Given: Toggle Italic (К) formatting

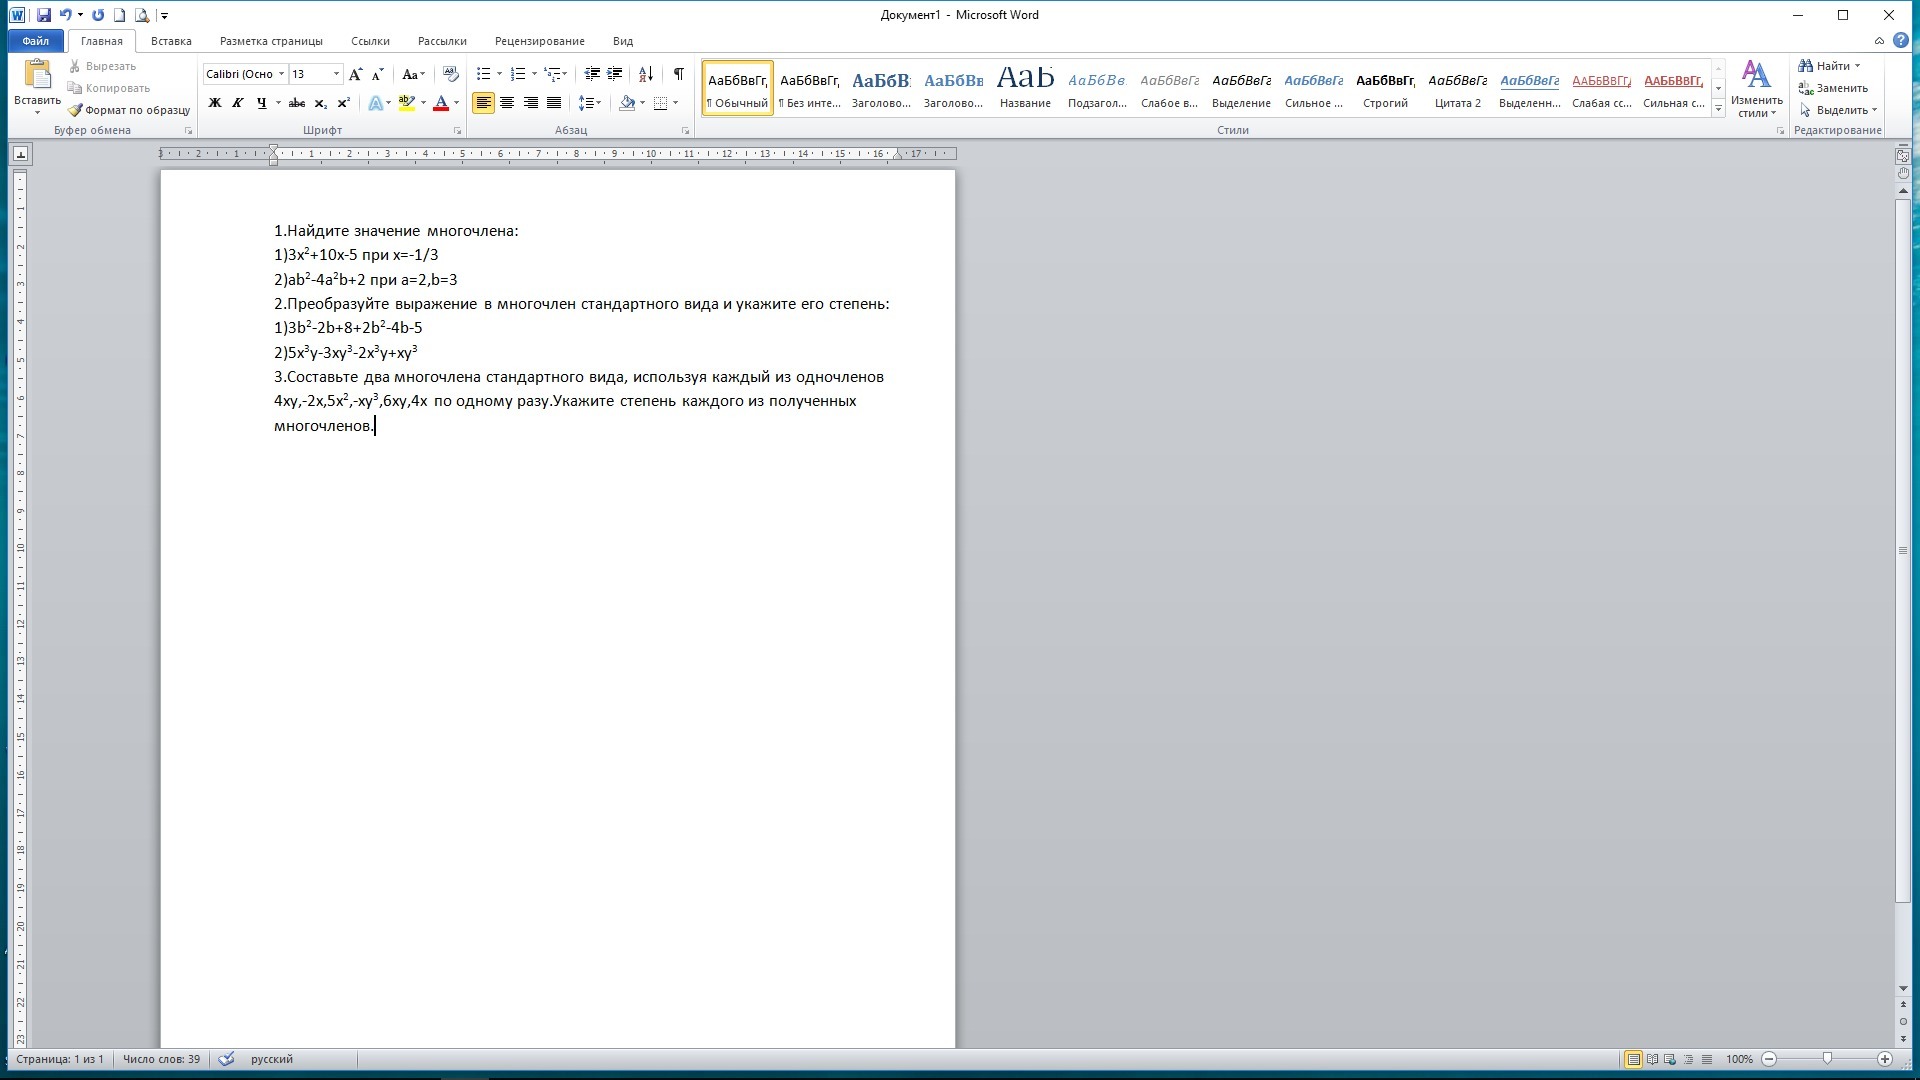Looking at the screenshot, I should tap(238, 103).
